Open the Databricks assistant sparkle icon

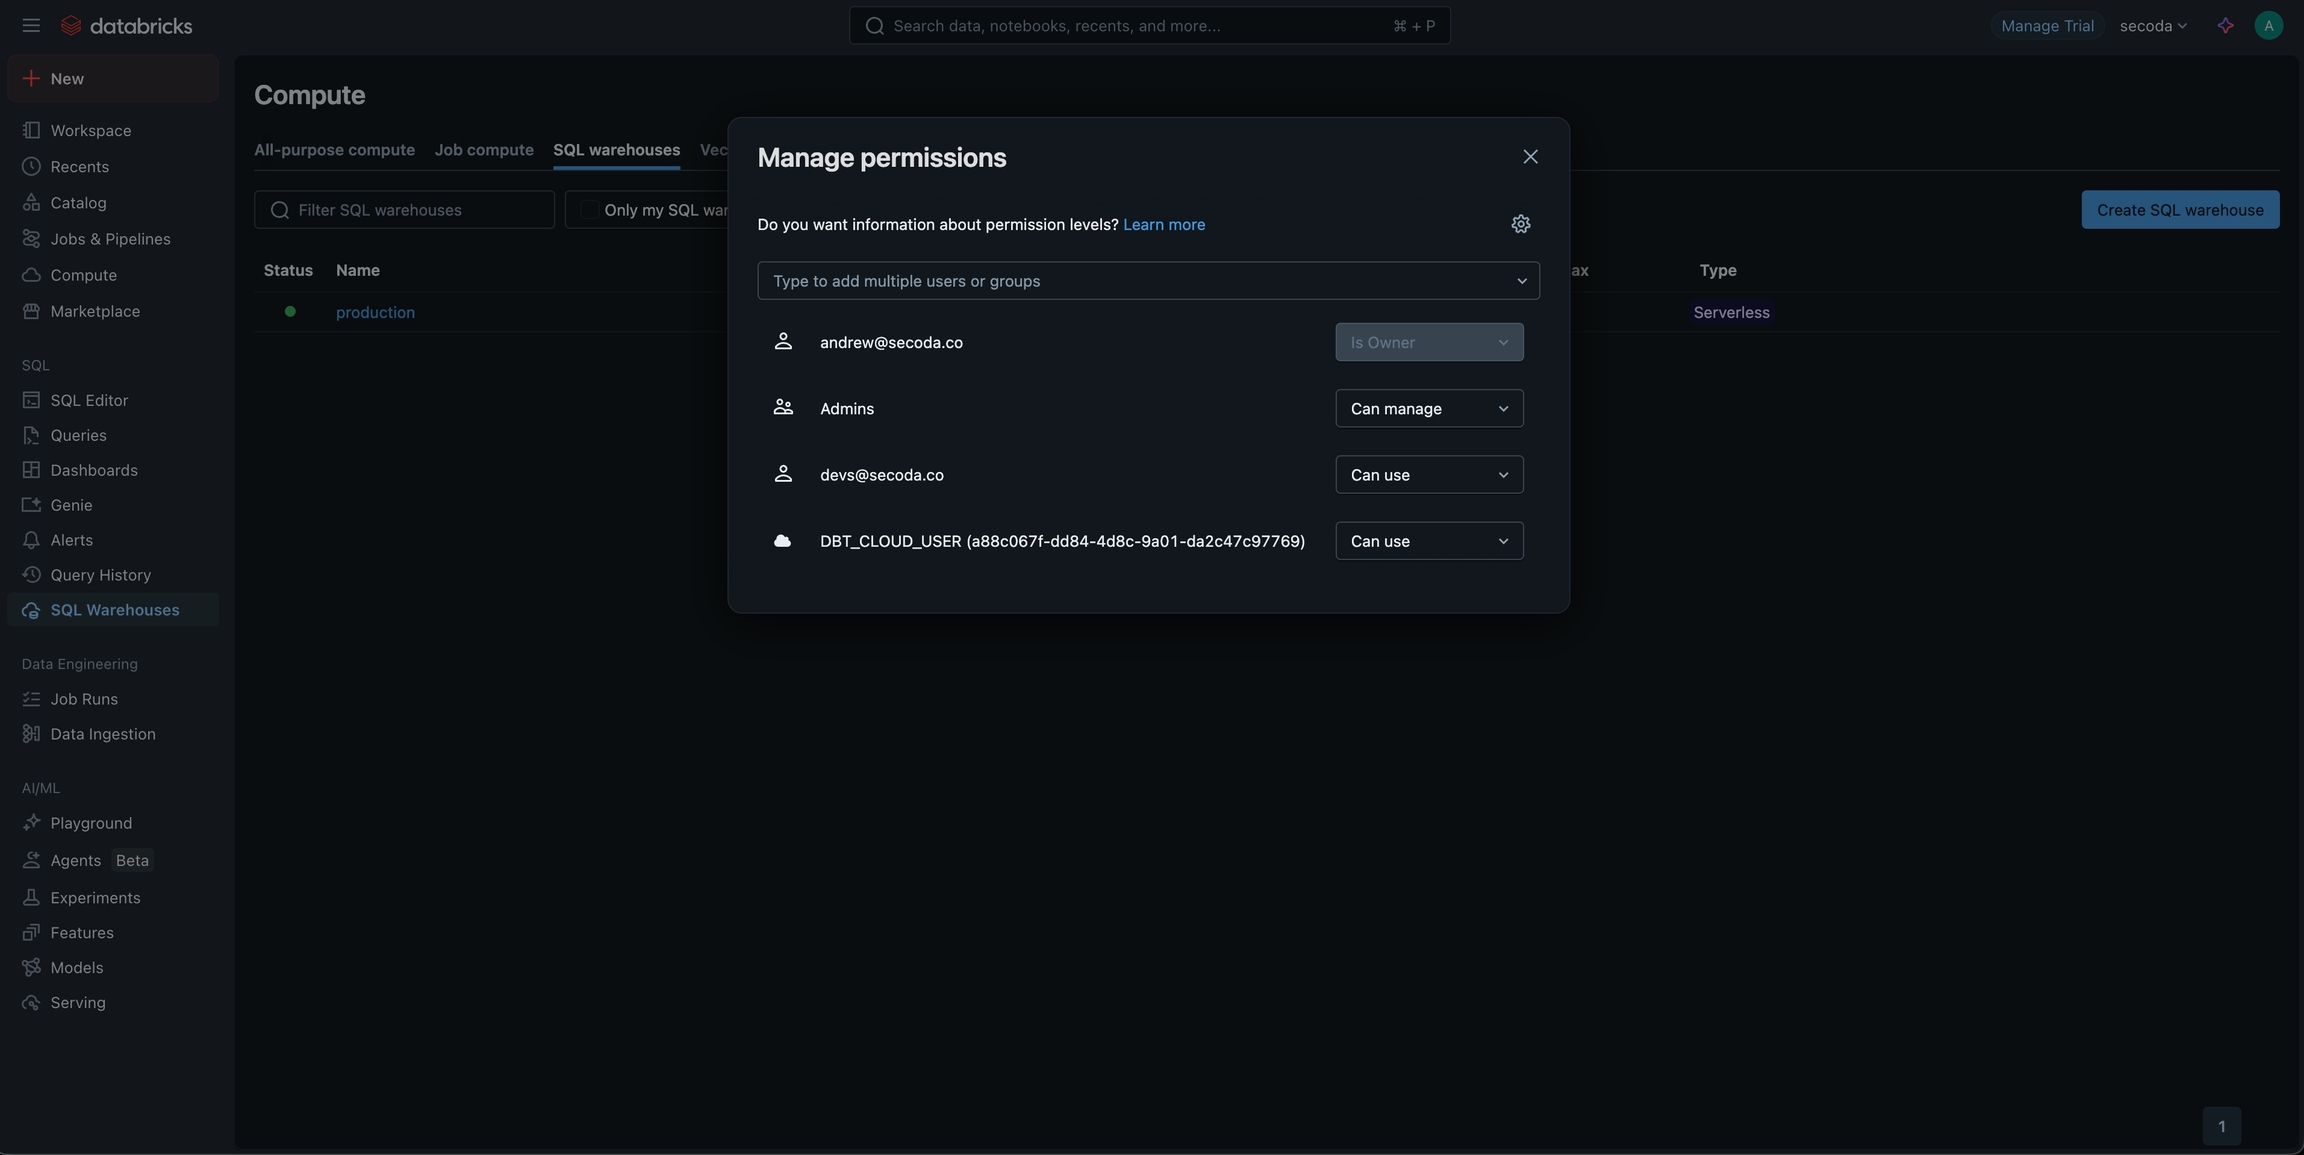tap(2225, 26)
